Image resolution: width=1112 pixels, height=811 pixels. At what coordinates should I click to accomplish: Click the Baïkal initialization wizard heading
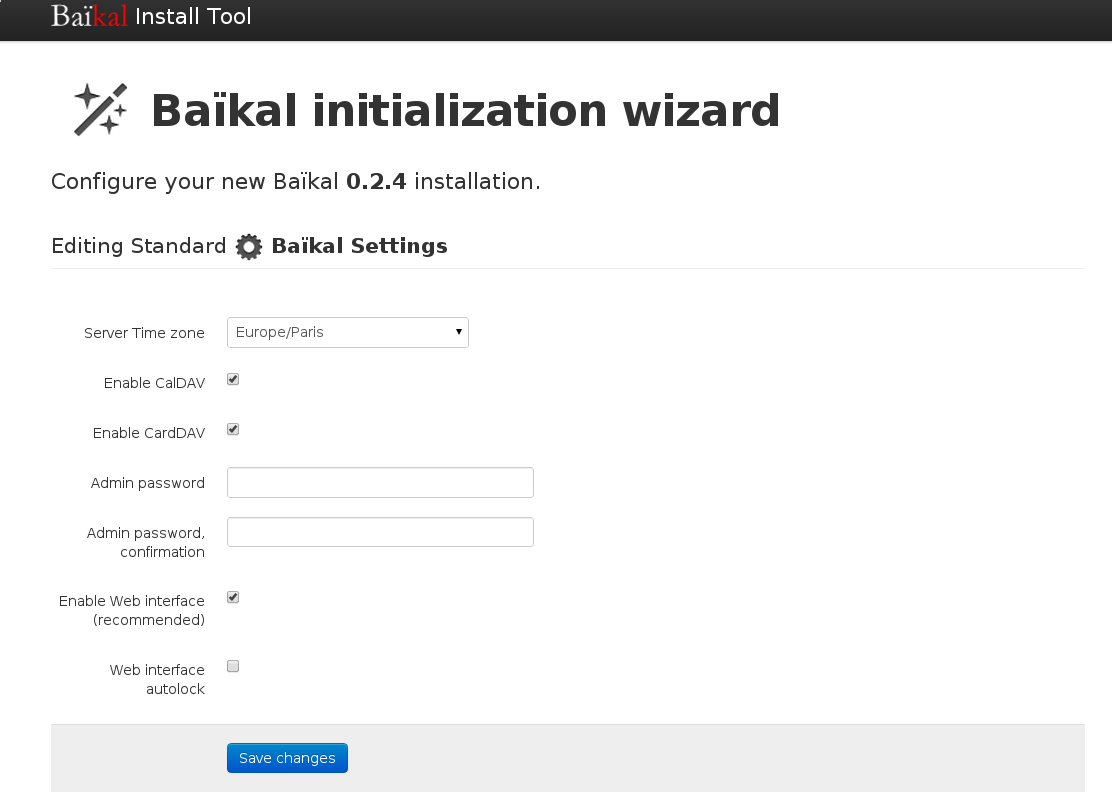pyautogui.click(x=465, y=111)
